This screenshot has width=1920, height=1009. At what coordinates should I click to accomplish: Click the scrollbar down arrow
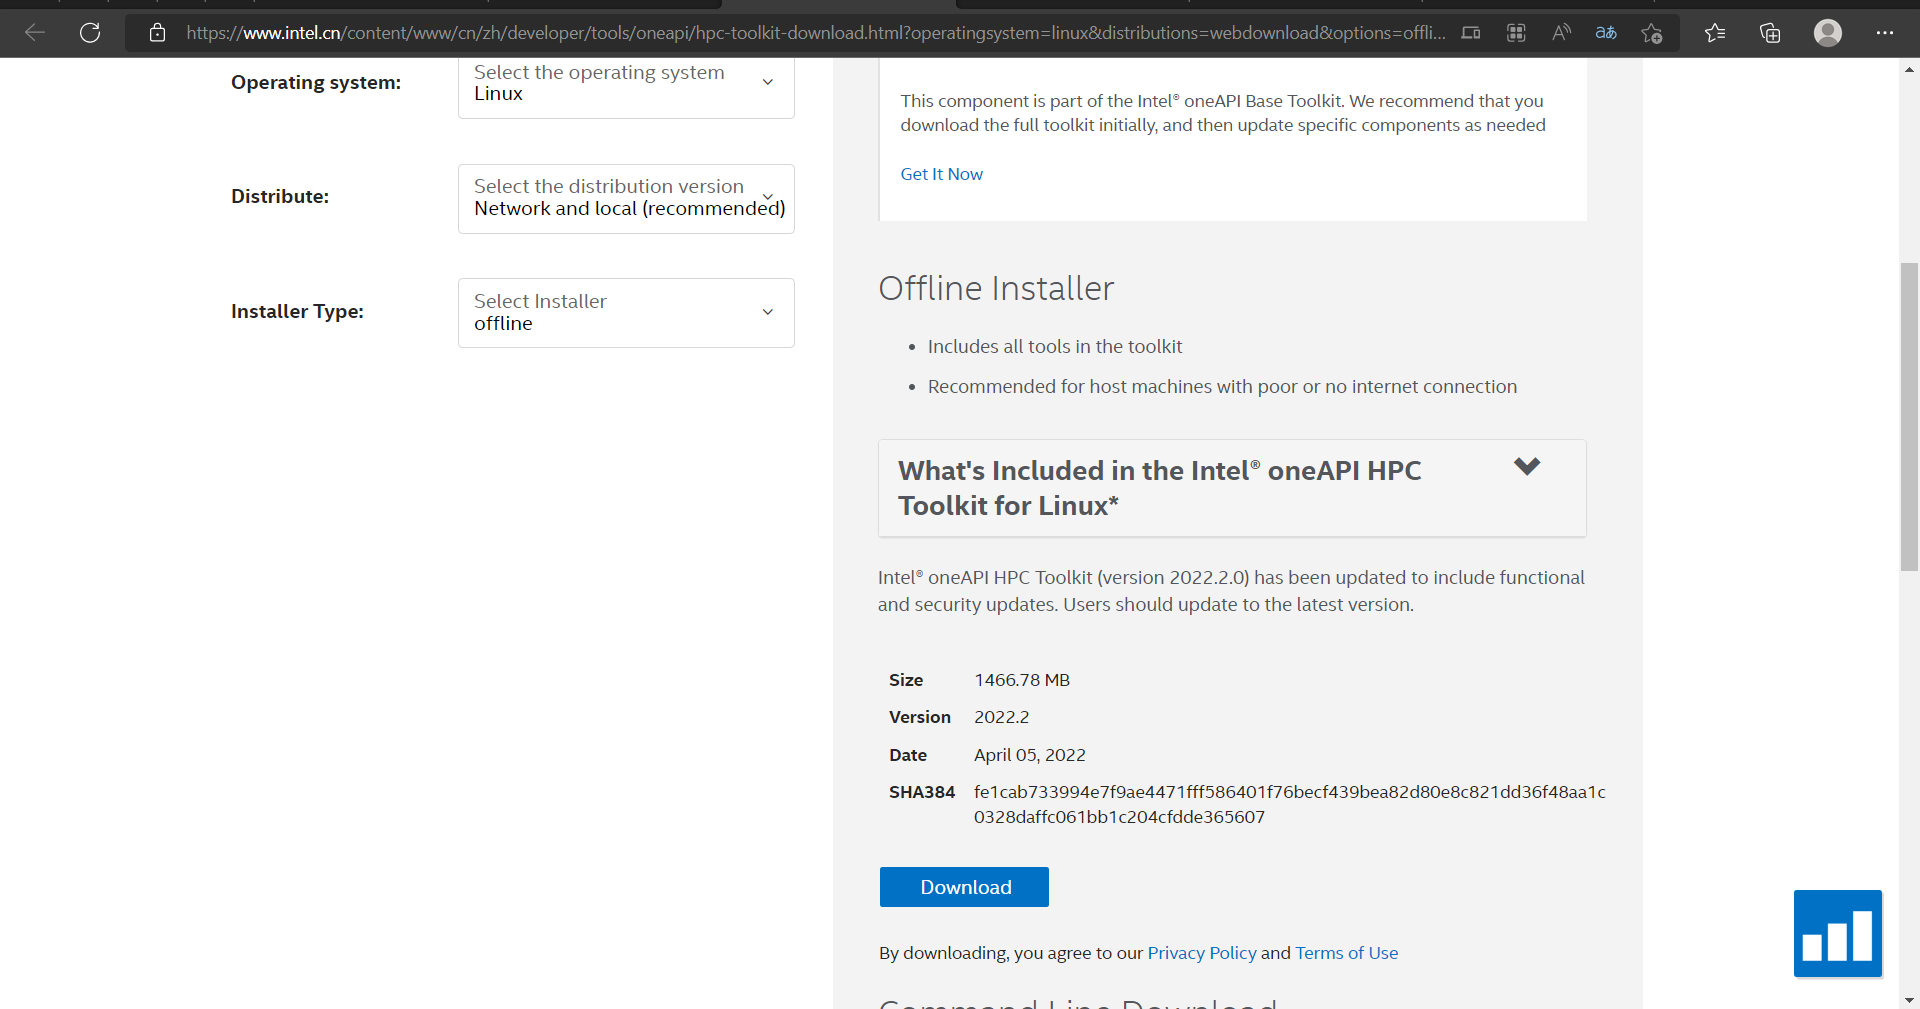pyautogui.click(x=1910, y=999)
